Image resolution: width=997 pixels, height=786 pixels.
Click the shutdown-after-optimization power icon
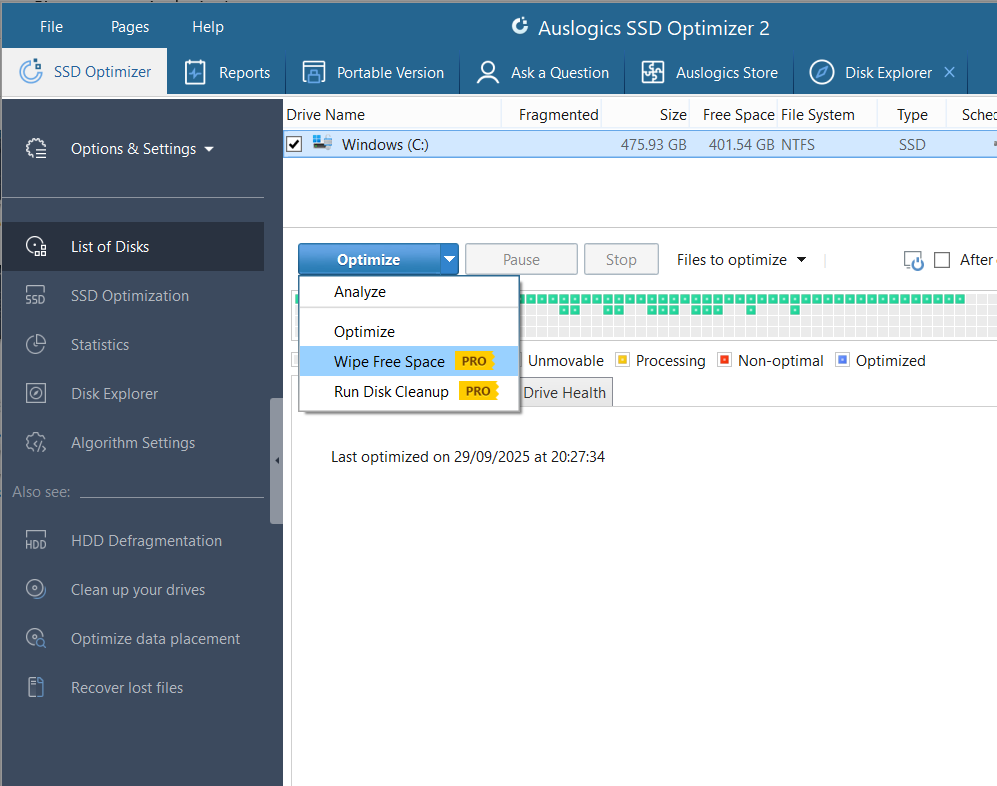pyautogui.click(x=913, y=261)
